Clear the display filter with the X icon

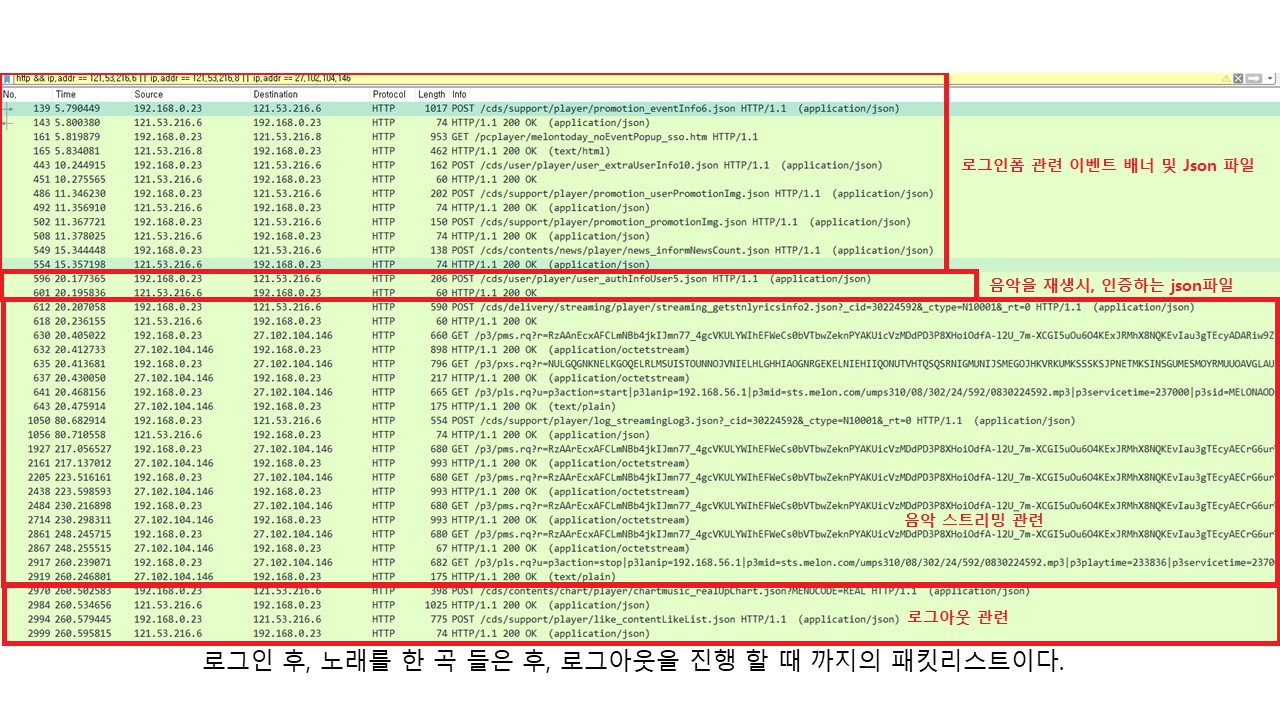tap(1238, 78)
